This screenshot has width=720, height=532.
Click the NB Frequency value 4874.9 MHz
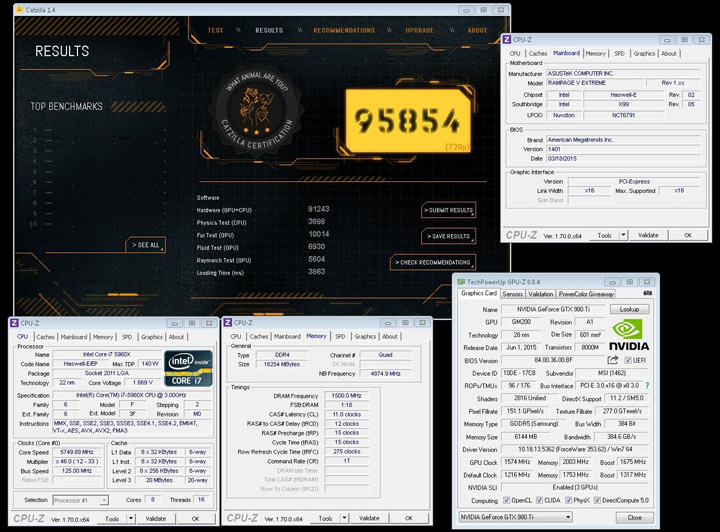point(385,374)
